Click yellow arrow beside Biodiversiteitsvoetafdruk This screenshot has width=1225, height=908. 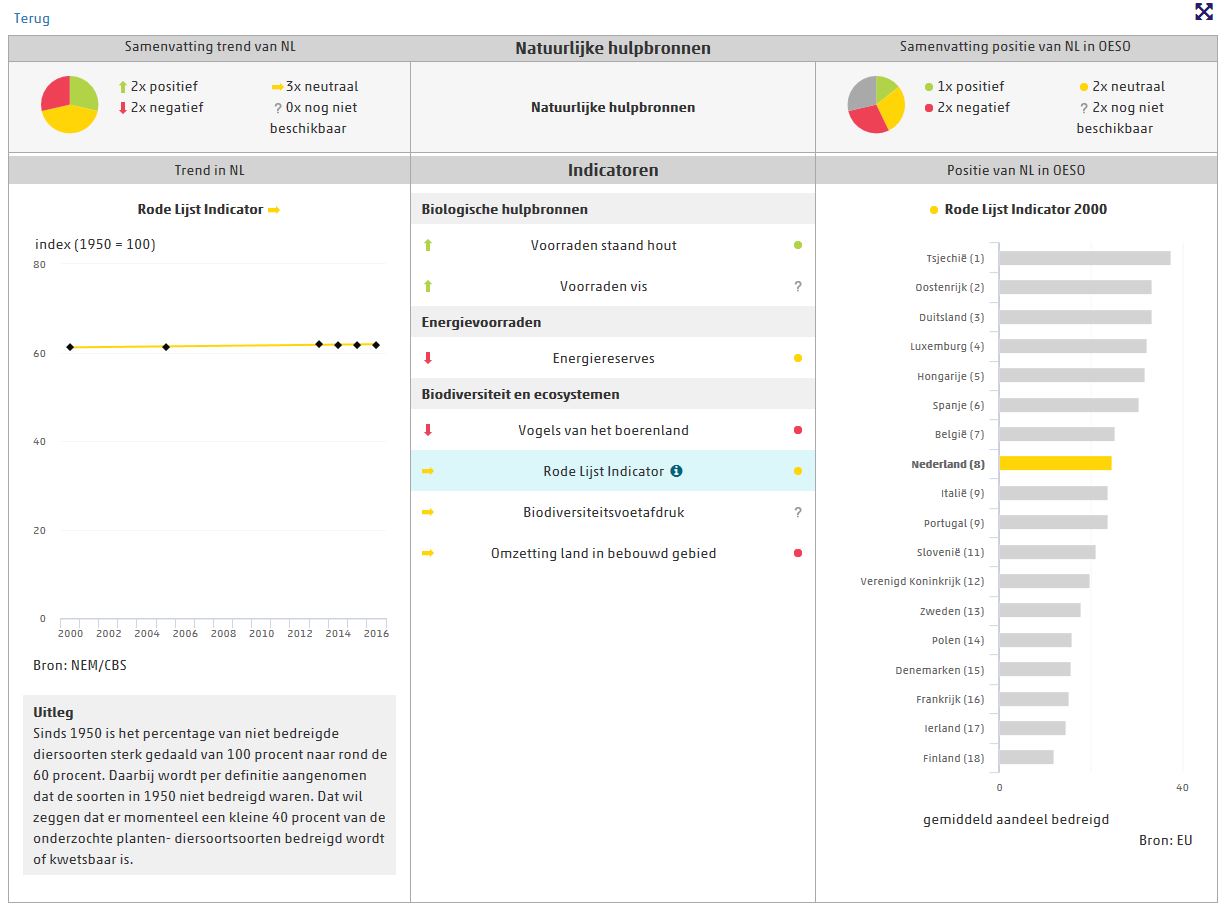(428, 512)
